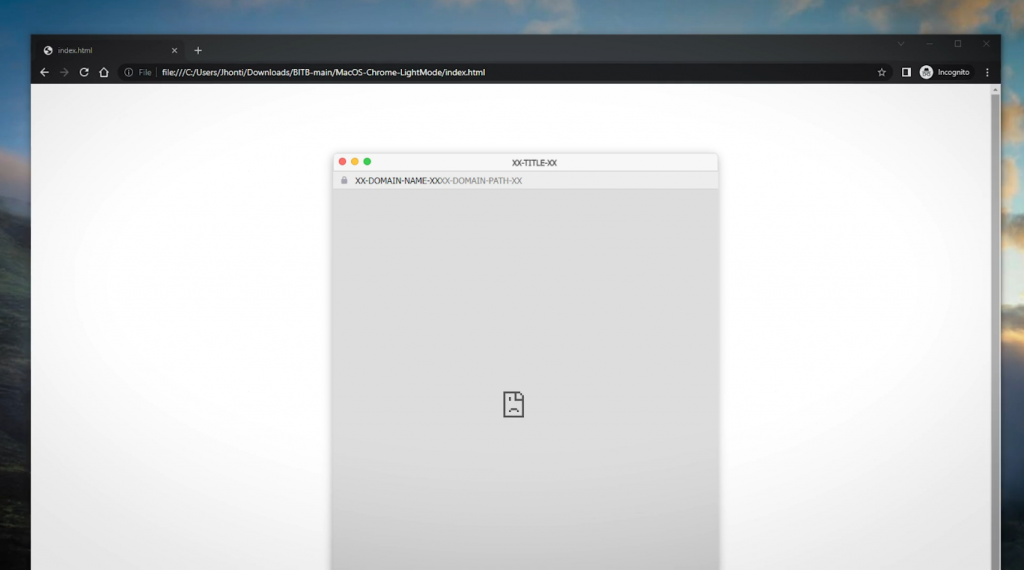Go back with the browser back arrow
Viewport: 1024px width, 570px height.
click(44, 72)
